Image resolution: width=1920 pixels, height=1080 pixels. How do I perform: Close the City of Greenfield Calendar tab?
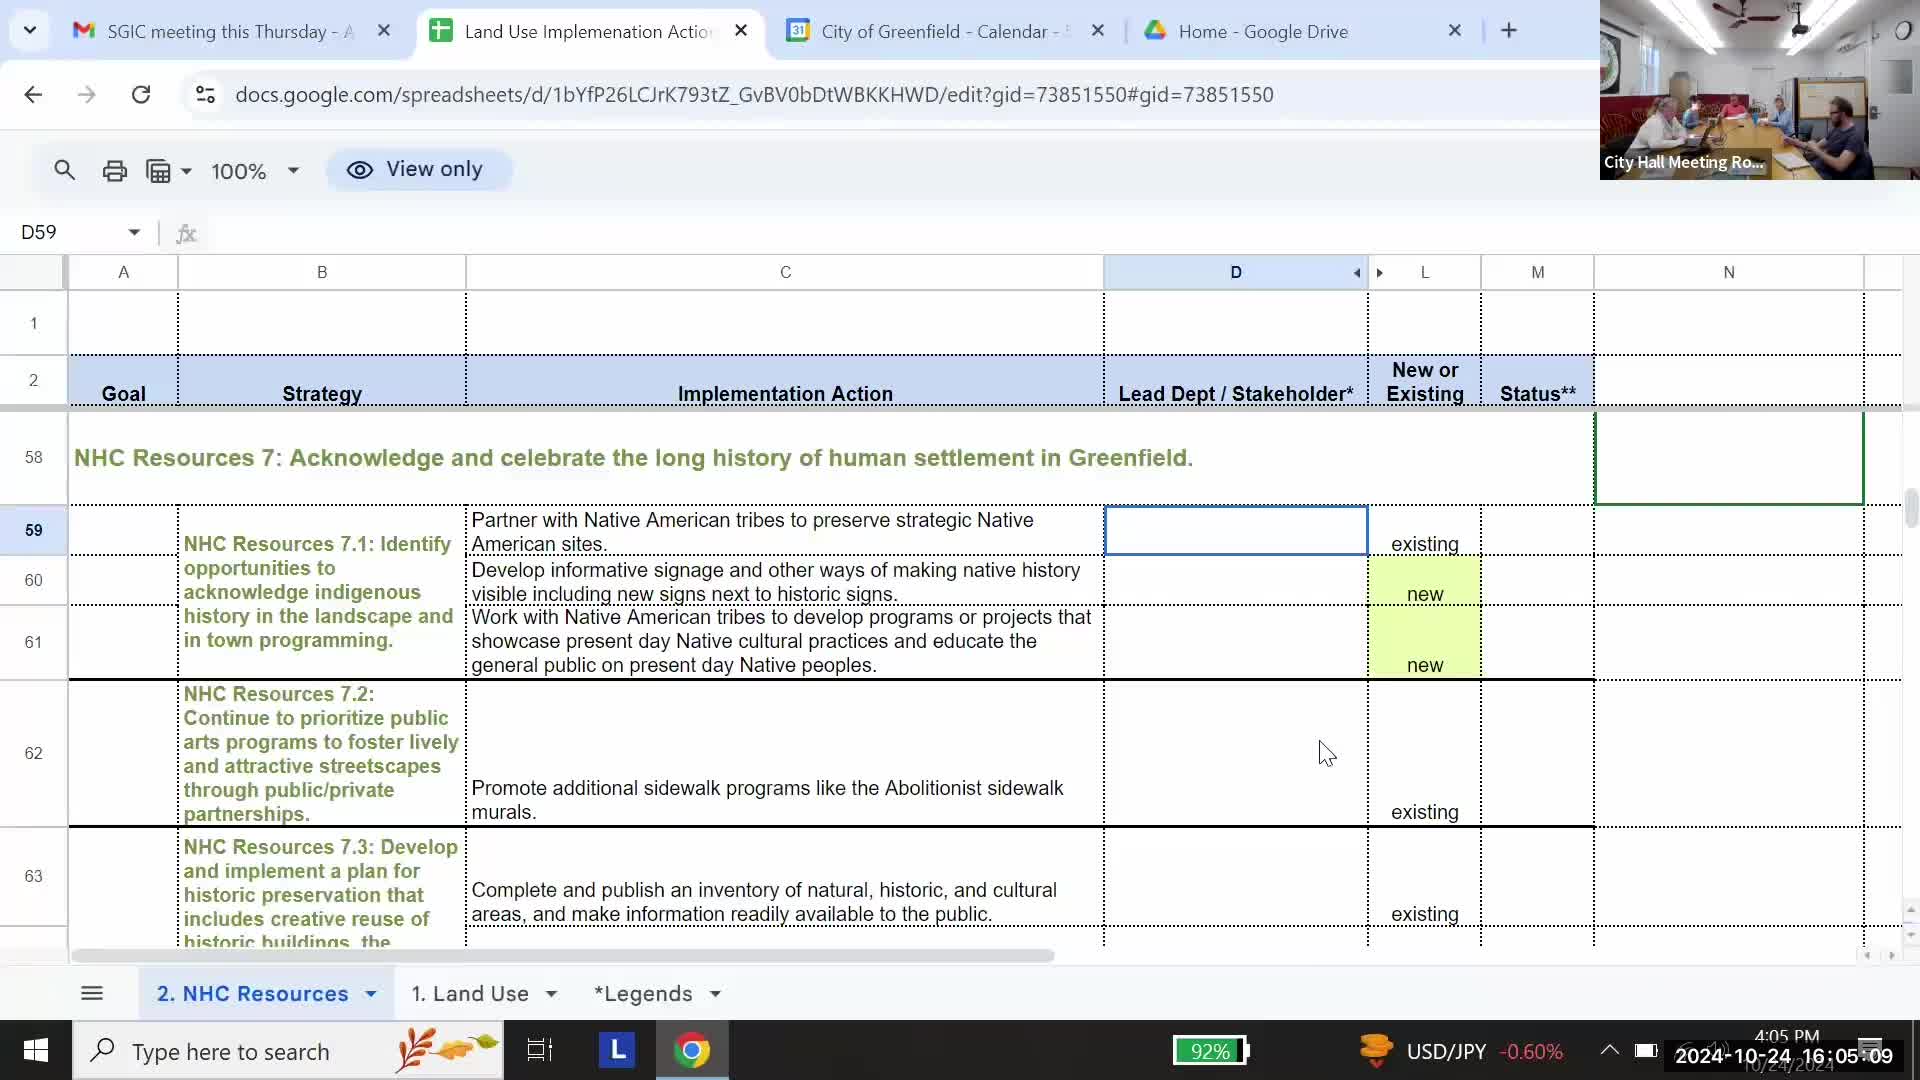tap(1098, 31)
